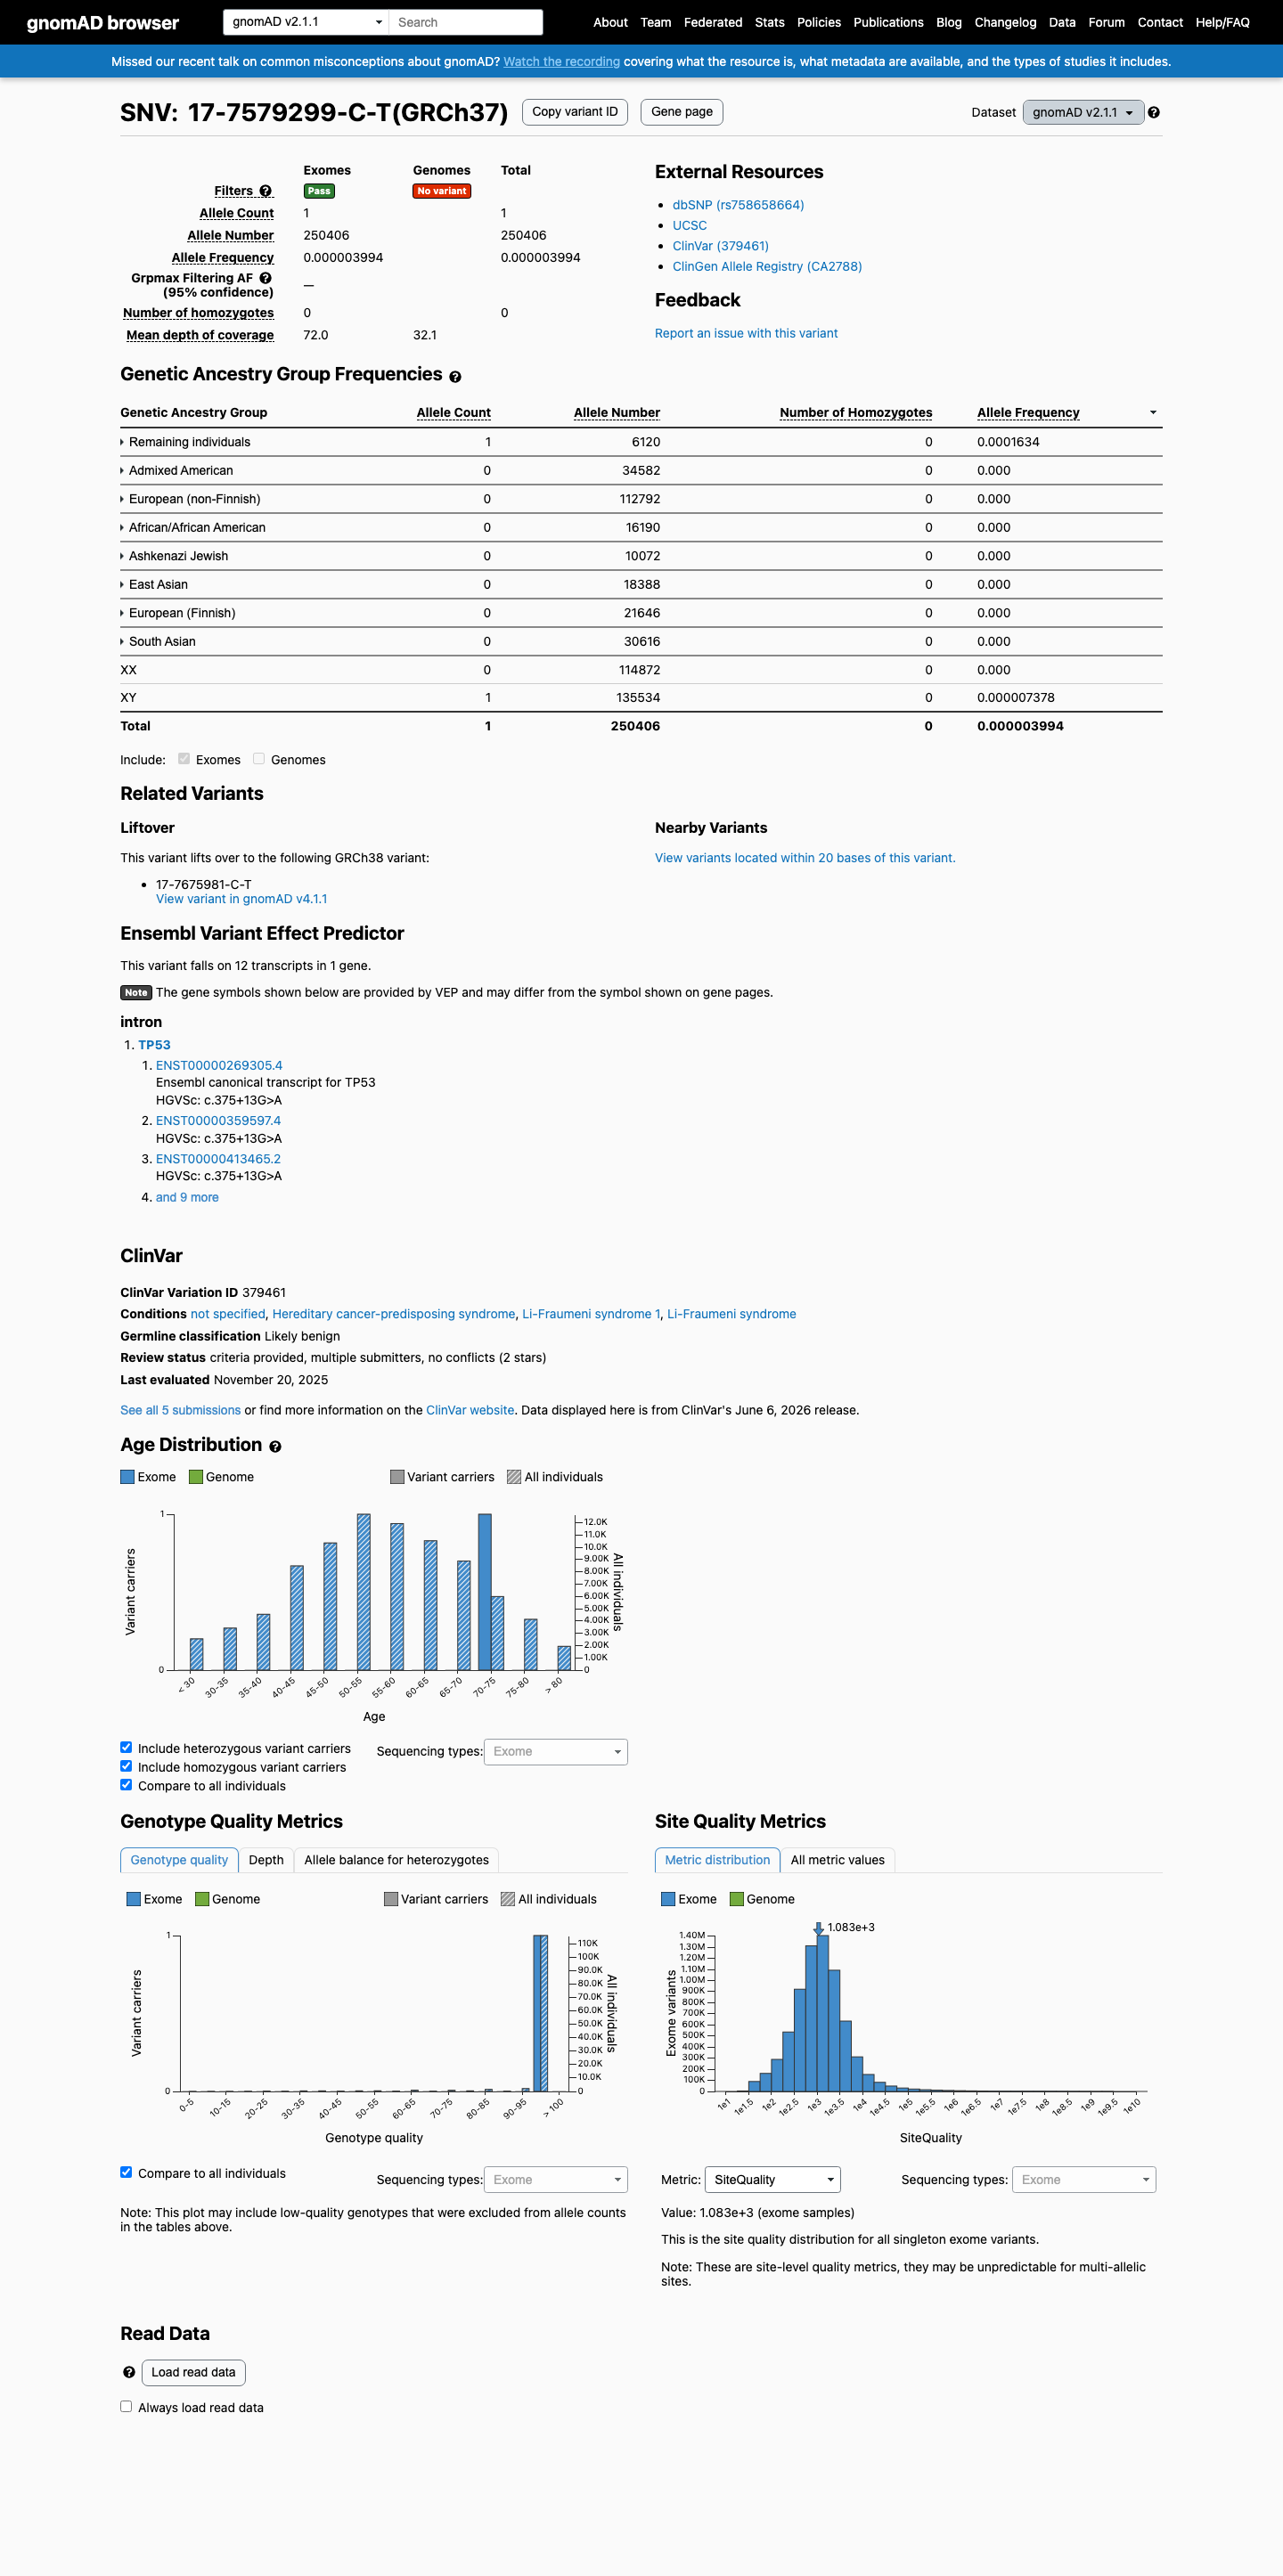The image size is (1283, 2576).
Task: Open the dbSNP rs758658664 link
Action: [738, 205]
